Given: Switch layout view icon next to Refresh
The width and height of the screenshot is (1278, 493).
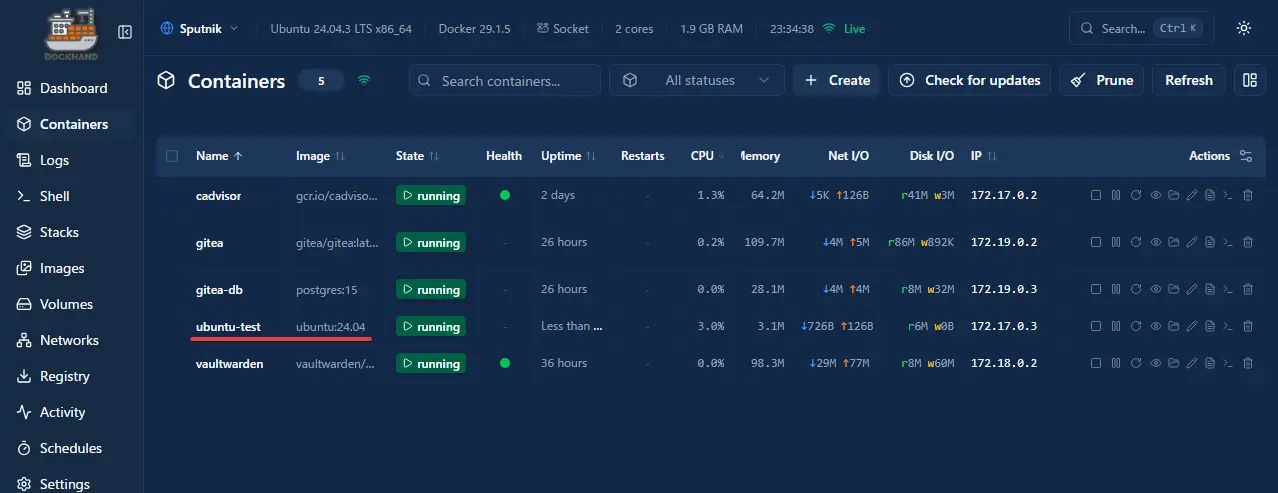Looking at the screenshot, I should 1248,80.
